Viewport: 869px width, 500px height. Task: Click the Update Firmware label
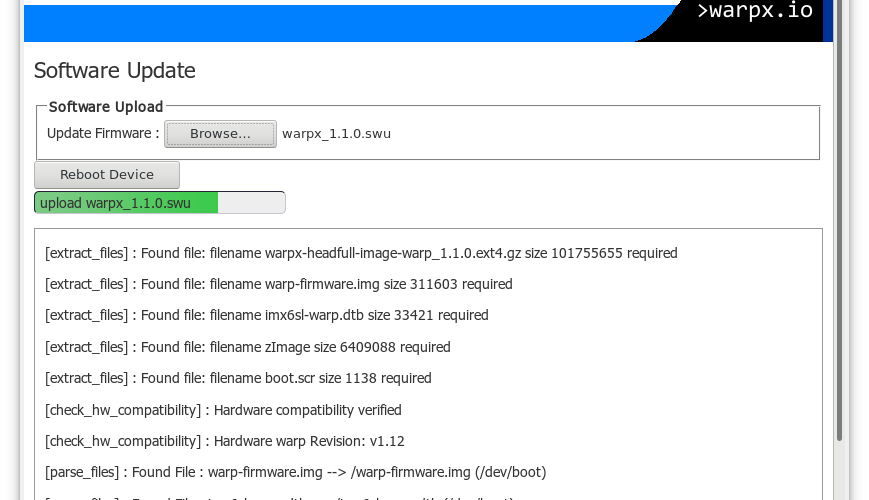click(103, 134)
